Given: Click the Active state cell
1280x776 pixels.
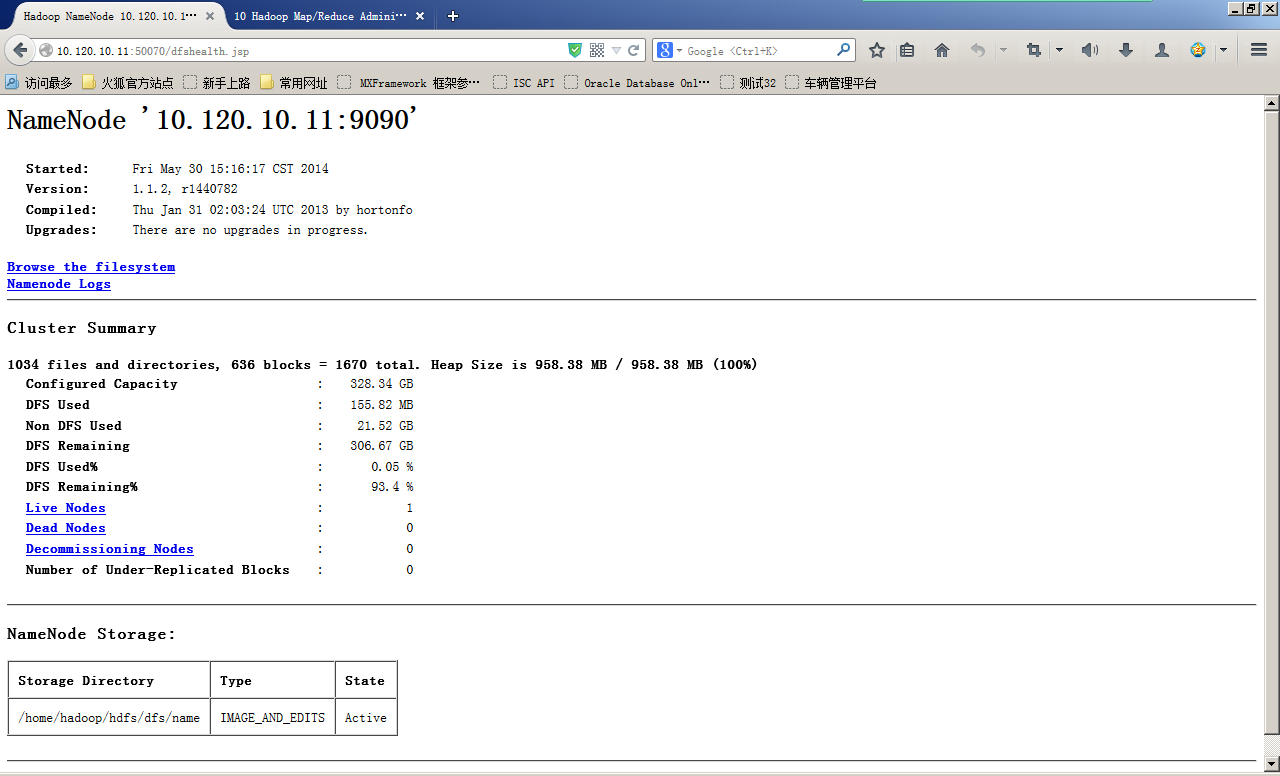Looking at the screenshot, I should click(x=366, y=717).
